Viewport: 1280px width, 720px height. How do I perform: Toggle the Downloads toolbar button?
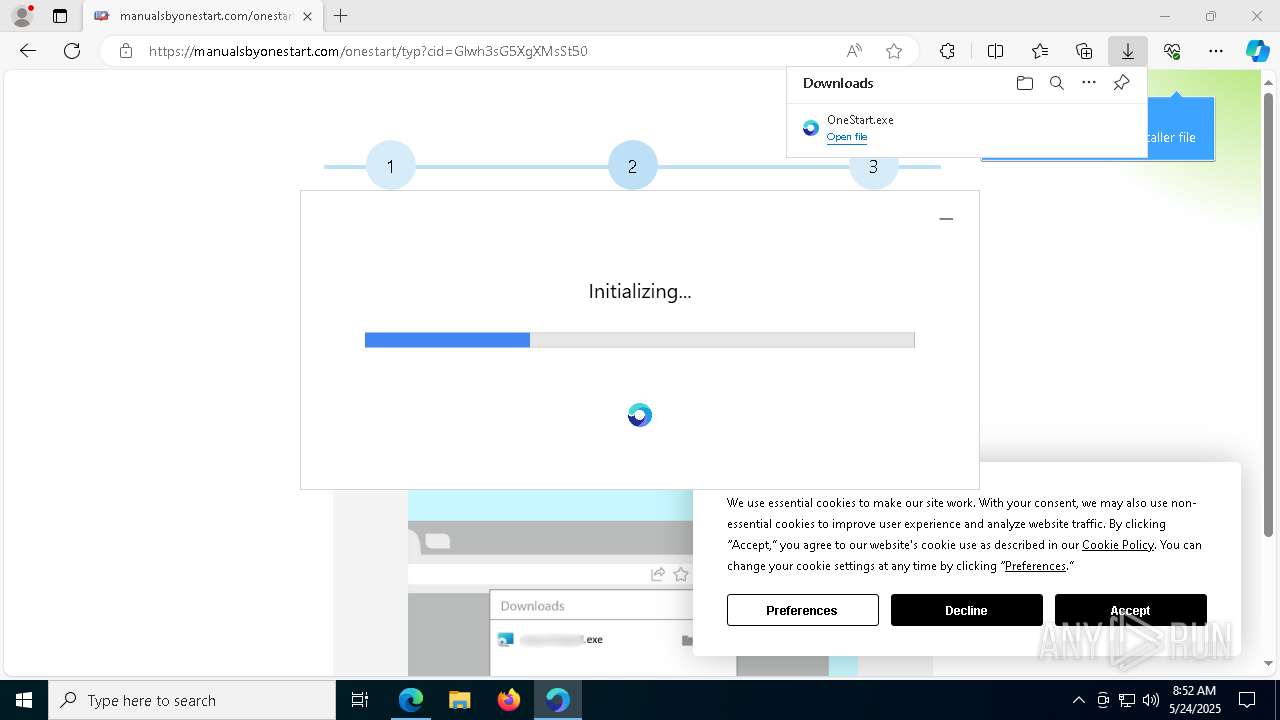[1128, 51]
